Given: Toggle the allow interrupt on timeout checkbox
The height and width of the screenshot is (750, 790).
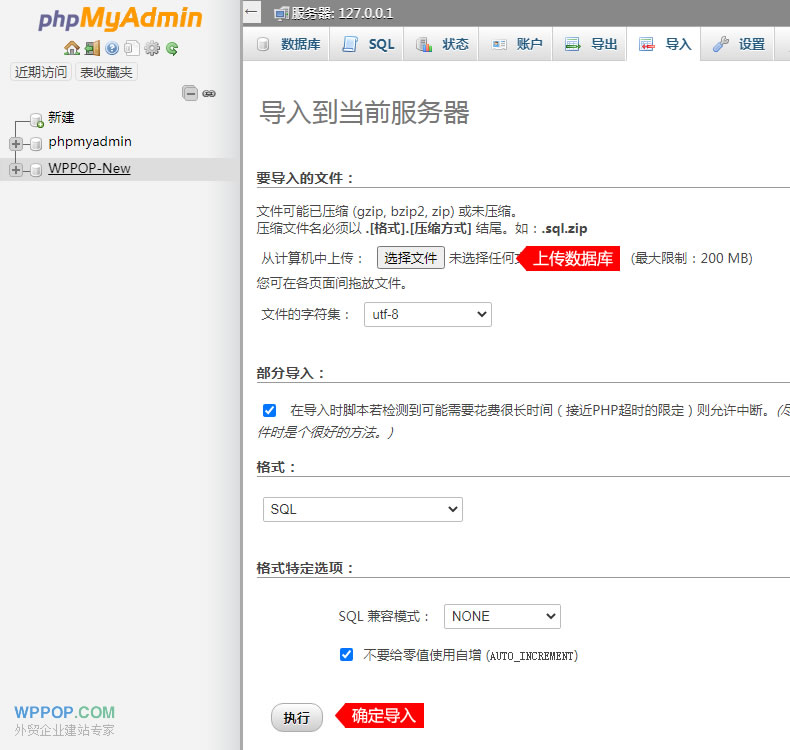Looking at the screenshot, I should click(269, 410).
